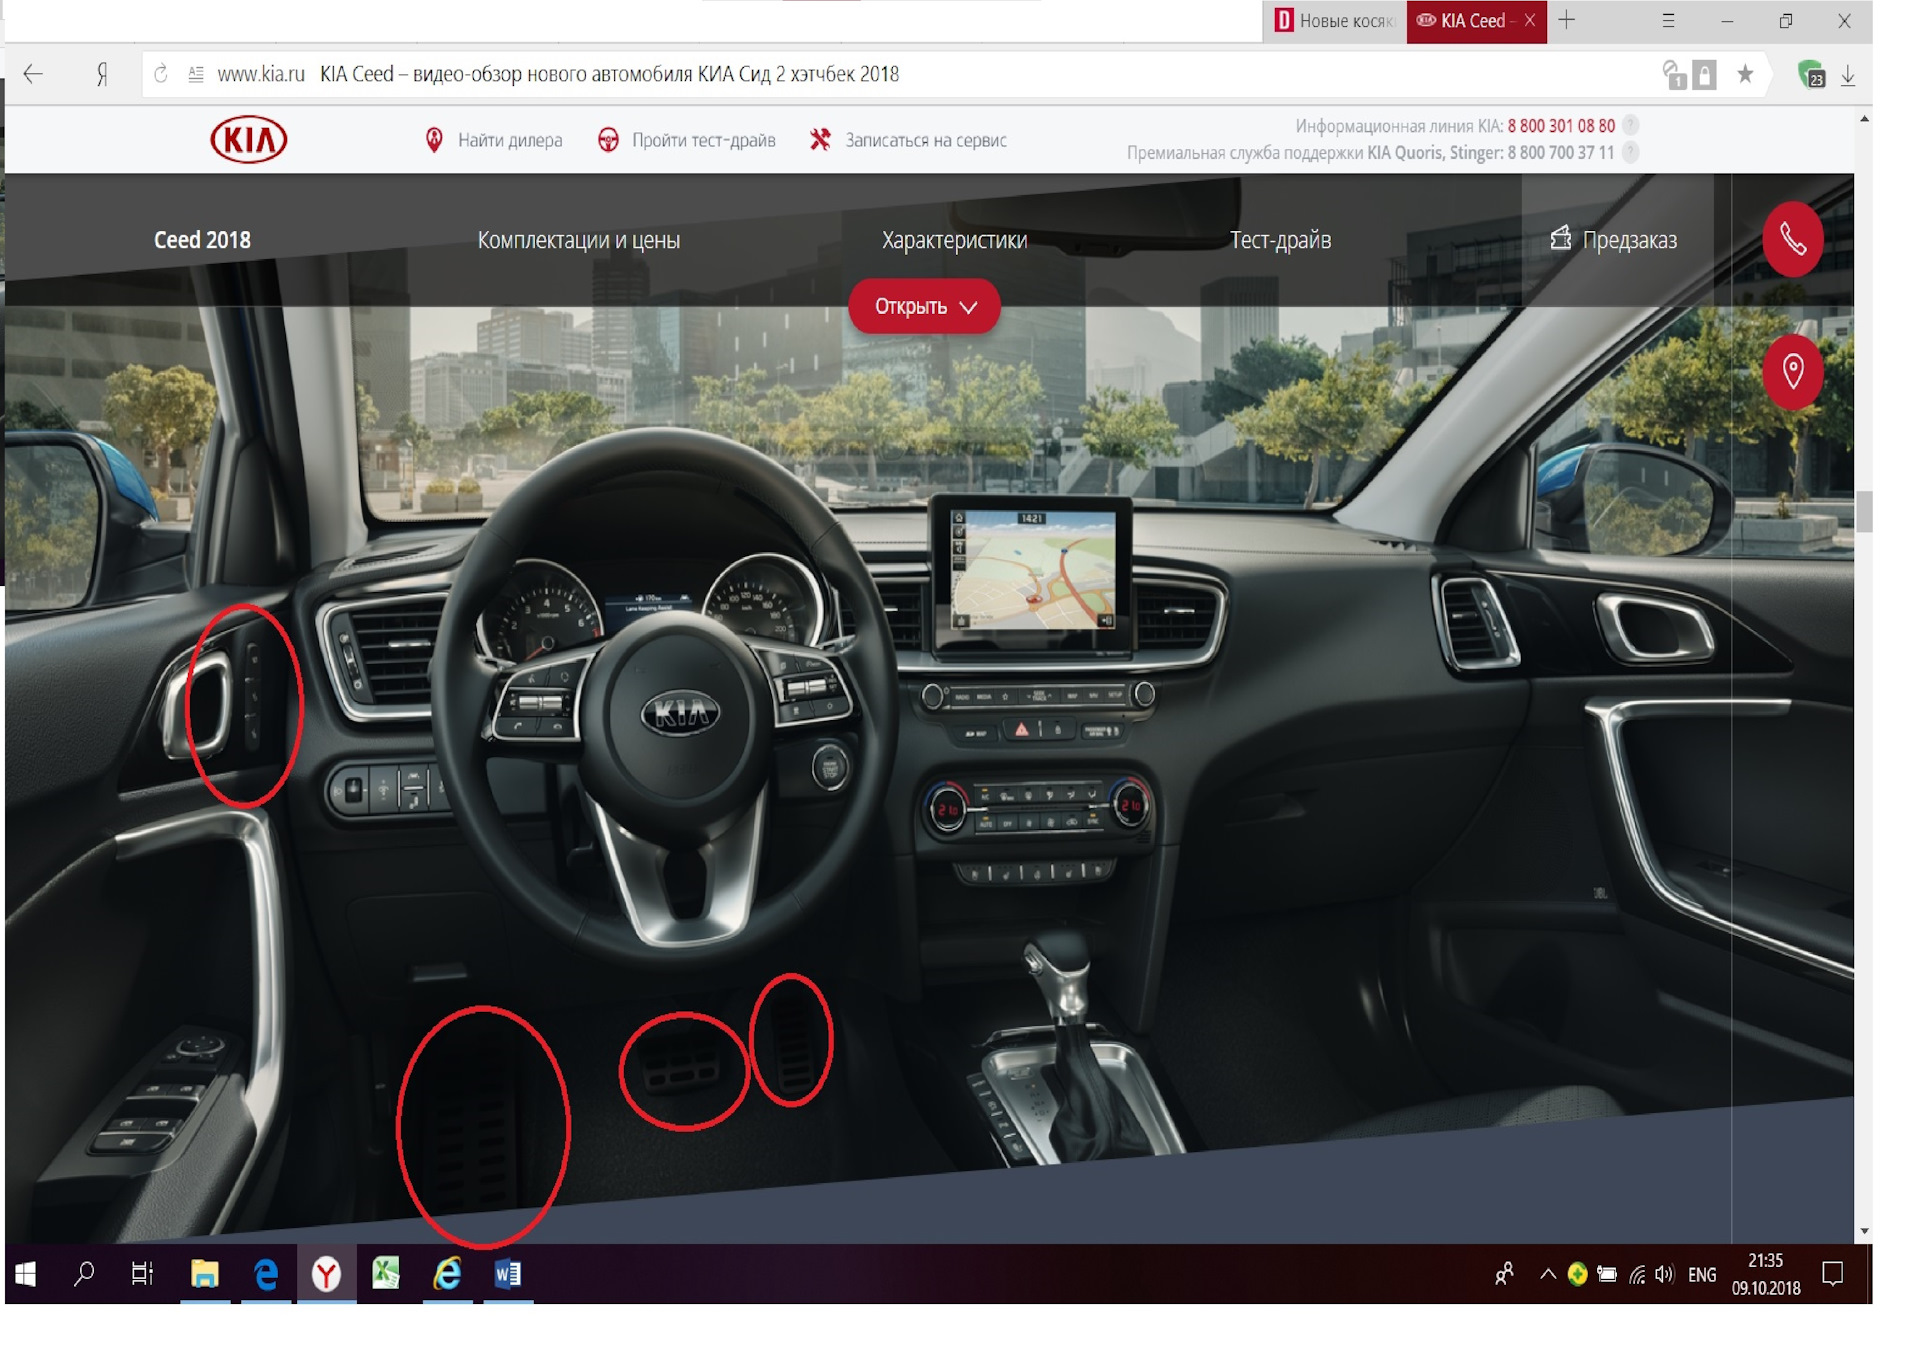
Task: Go back with the browser back arrow
Action: (x=33, y=74)
